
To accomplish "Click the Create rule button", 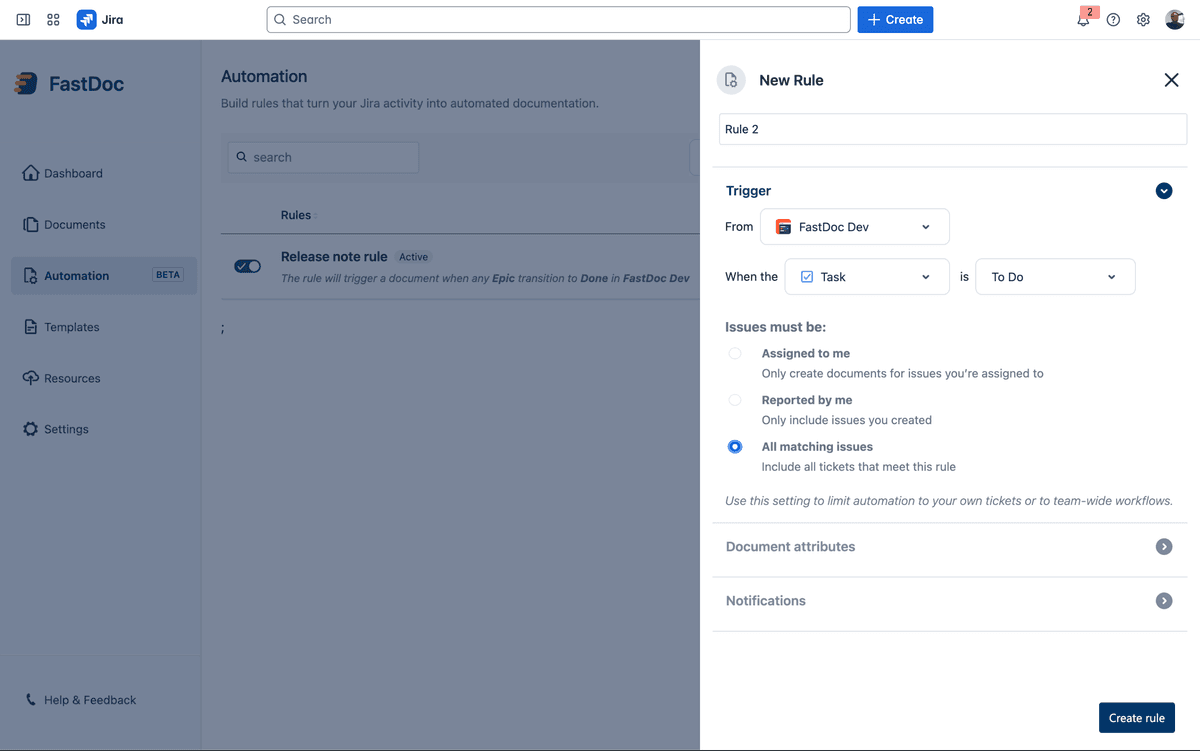I will 1136,717.
